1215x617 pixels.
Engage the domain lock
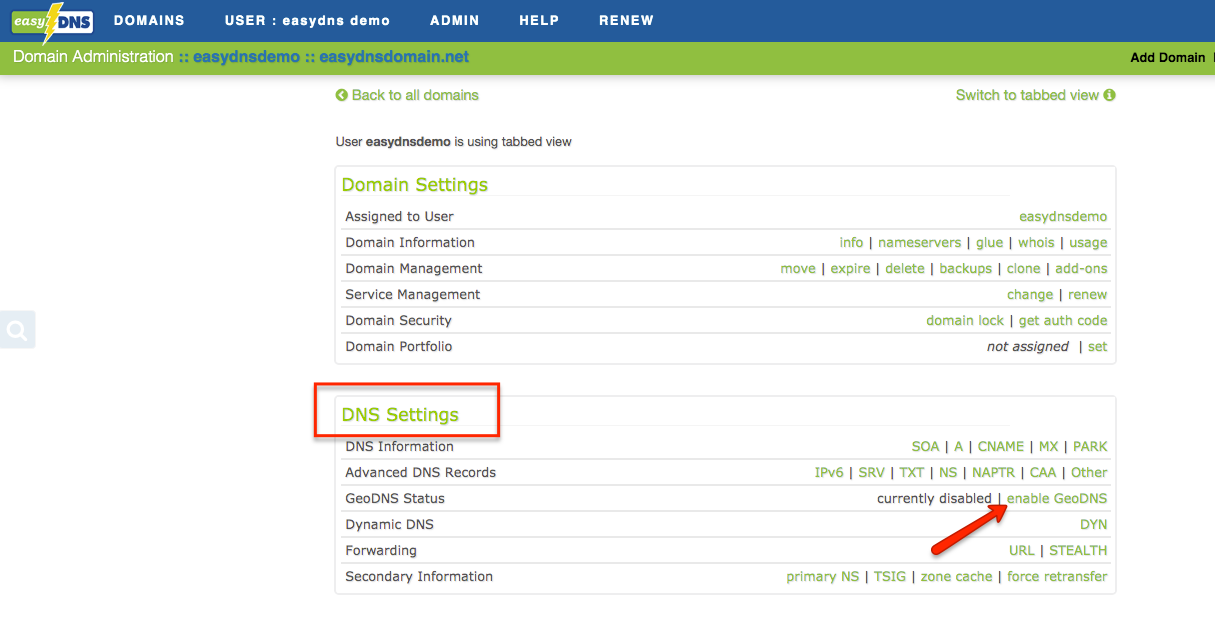pos(965,320)
